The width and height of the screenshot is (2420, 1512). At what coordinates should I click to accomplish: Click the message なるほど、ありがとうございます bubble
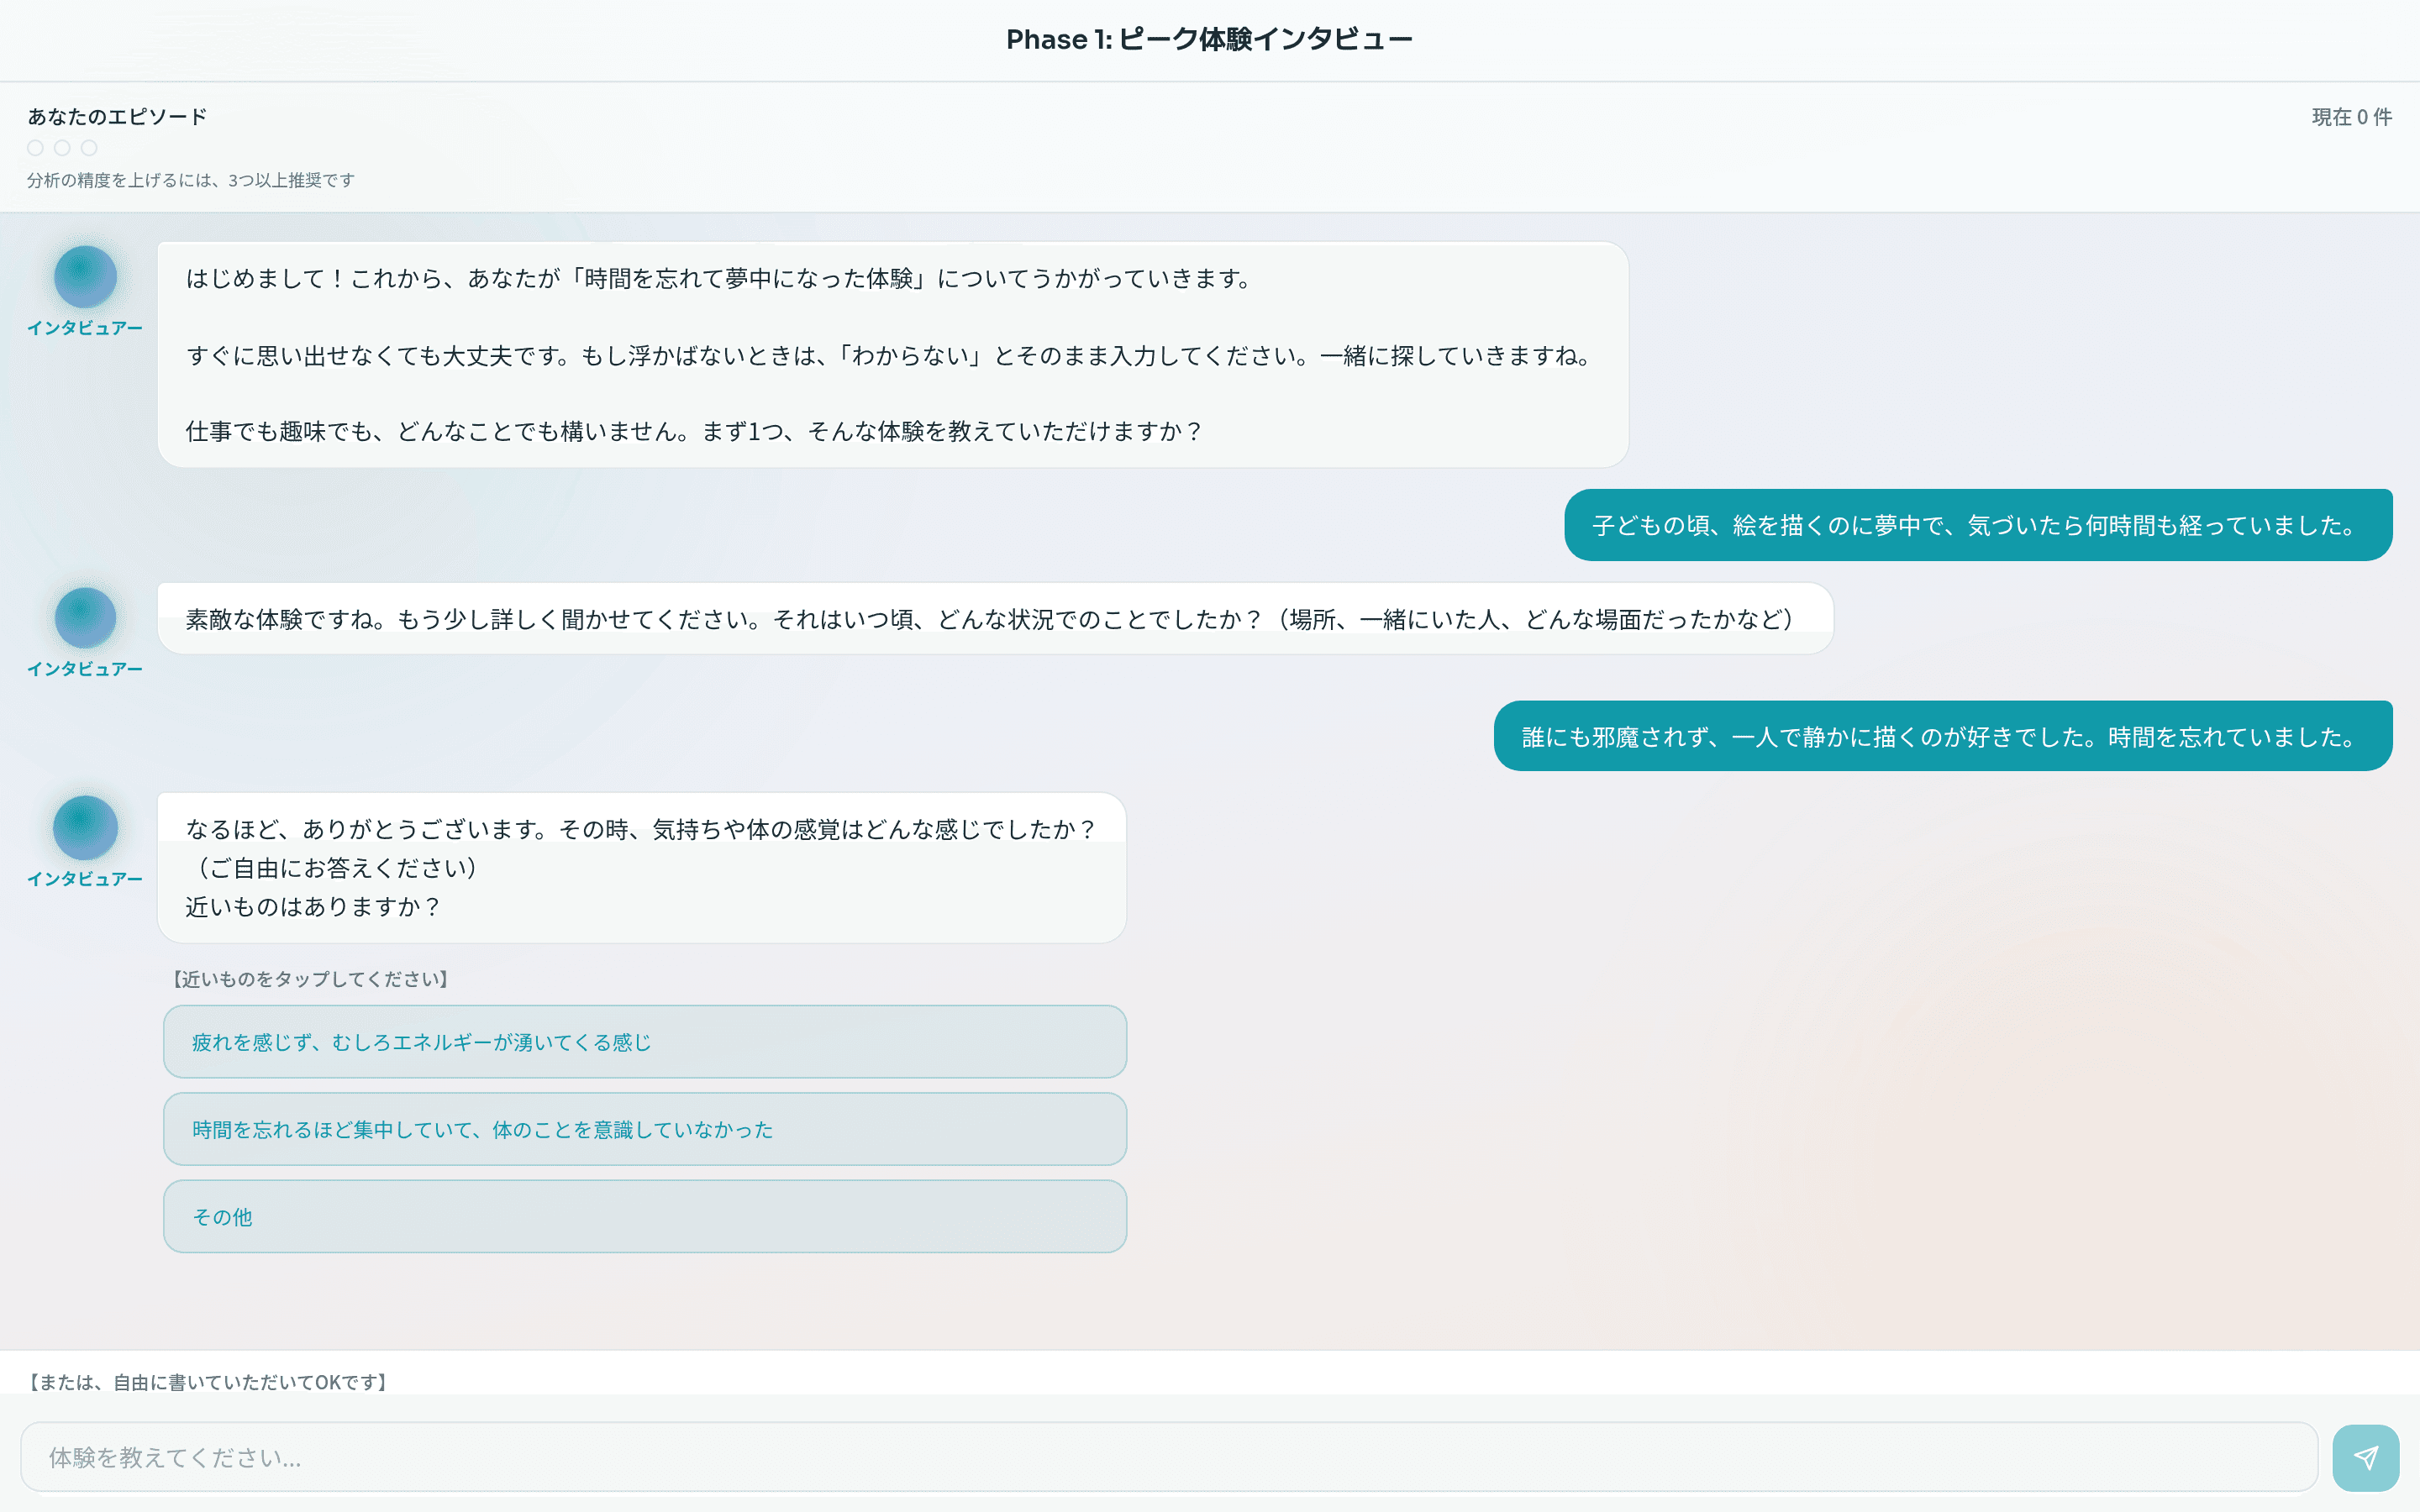pos(642,867)
